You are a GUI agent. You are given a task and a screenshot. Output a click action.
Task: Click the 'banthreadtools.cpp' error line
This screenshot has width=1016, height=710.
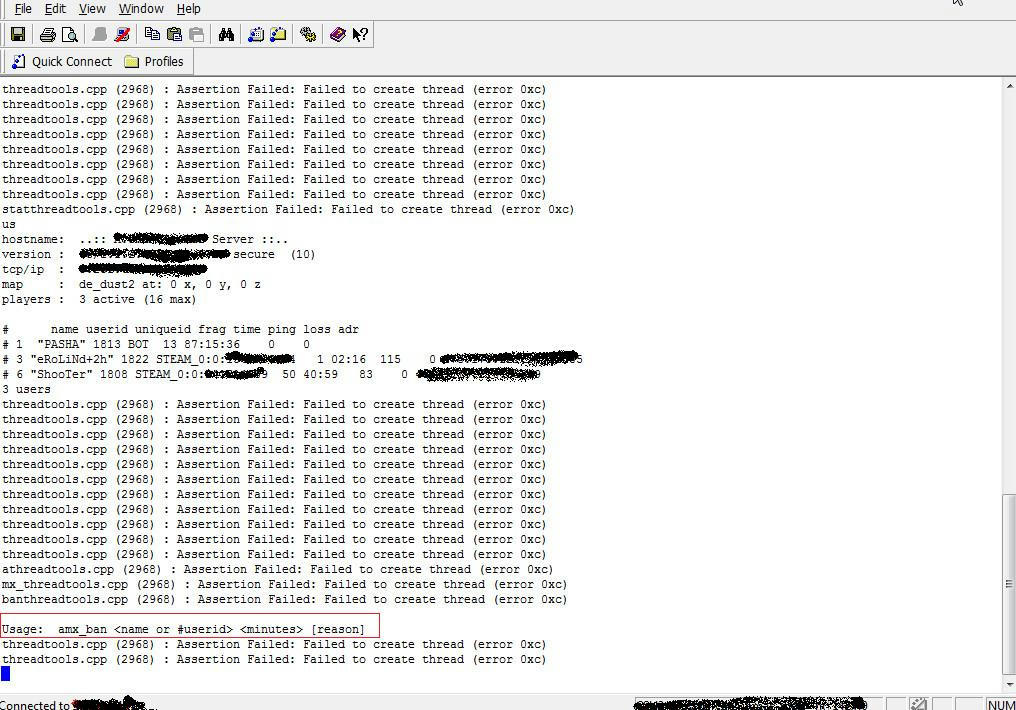284,599
